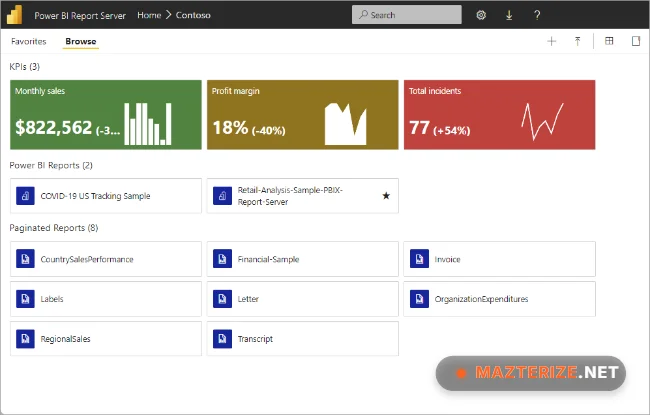Open the Total incidents KPI tile
Image resolution: width=650 pixels, height=415 pixels.
(500, 115)
